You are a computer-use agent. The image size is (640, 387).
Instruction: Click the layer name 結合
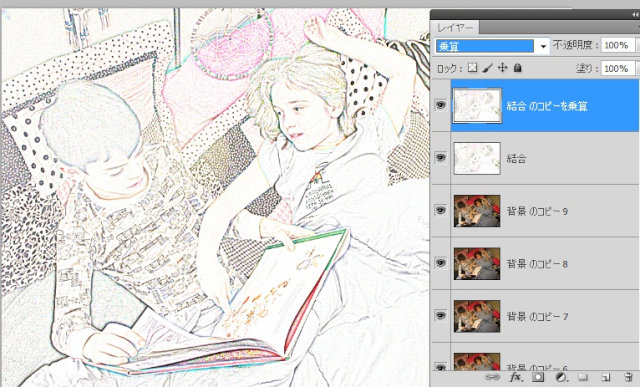516,158
